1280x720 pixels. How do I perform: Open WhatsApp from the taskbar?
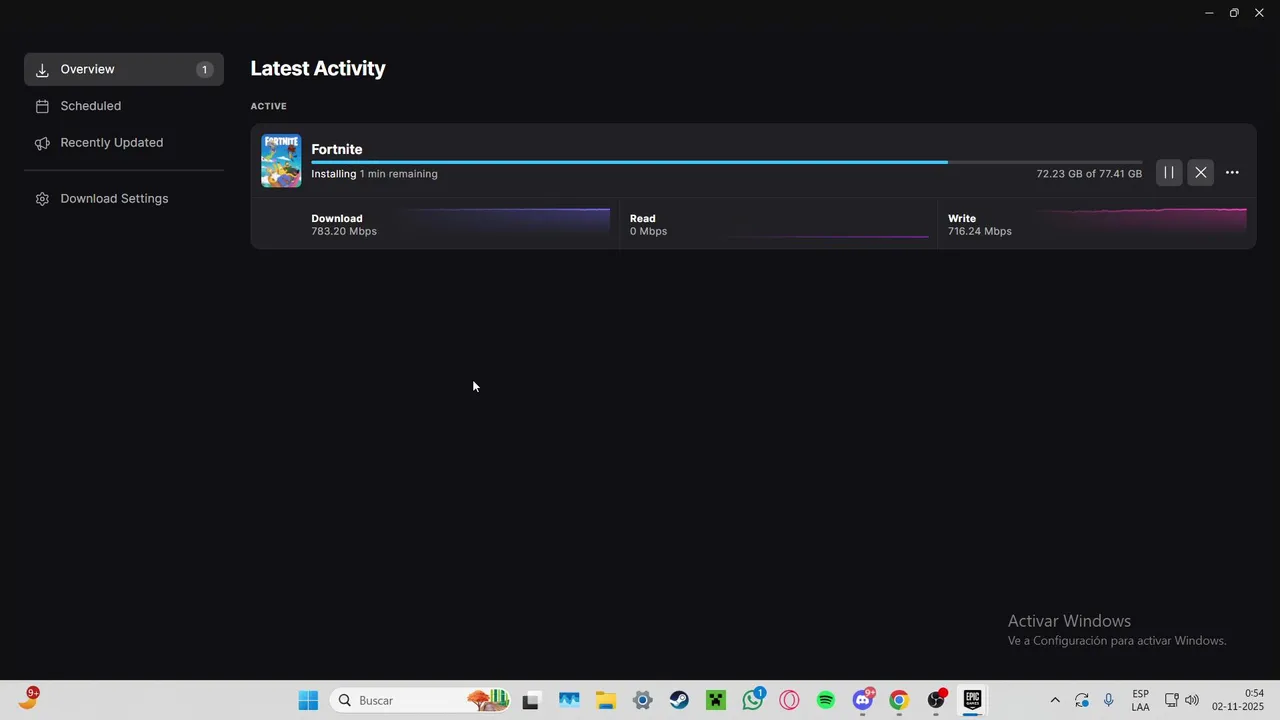coord(753,700)
